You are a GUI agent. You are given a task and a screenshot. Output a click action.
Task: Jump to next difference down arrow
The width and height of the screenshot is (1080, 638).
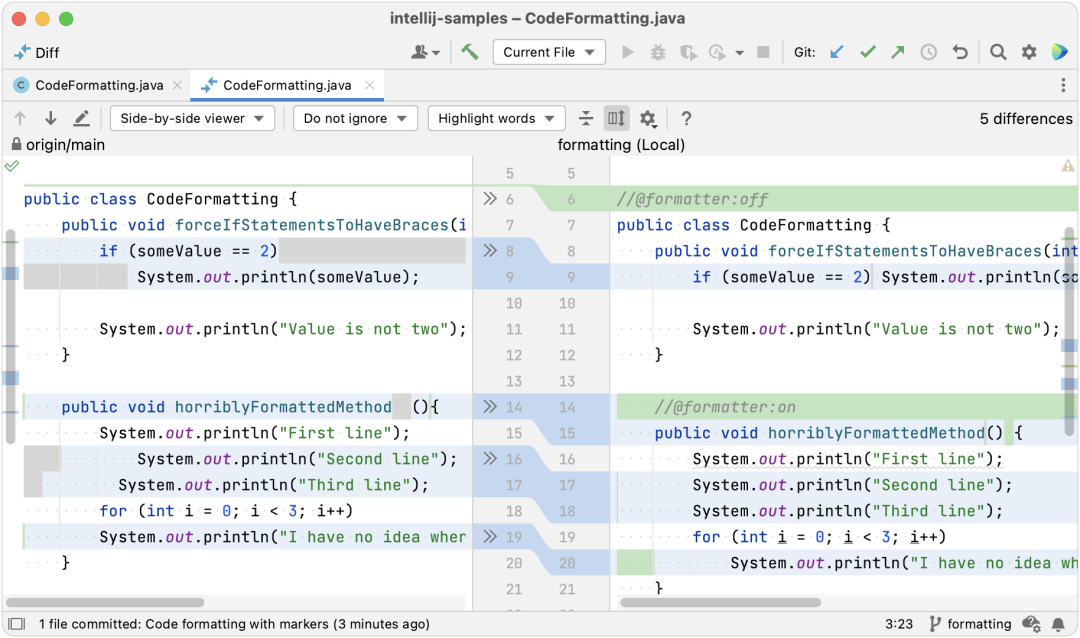pos(50,119)
